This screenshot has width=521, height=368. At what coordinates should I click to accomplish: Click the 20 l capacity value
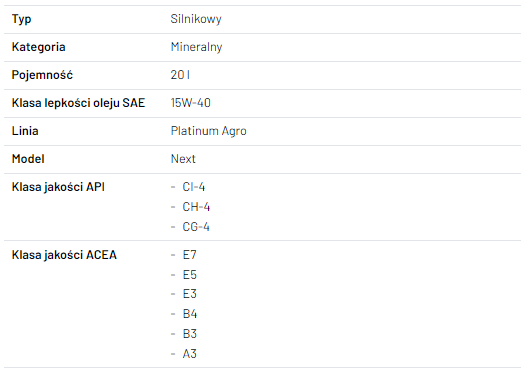click(180, 75)
